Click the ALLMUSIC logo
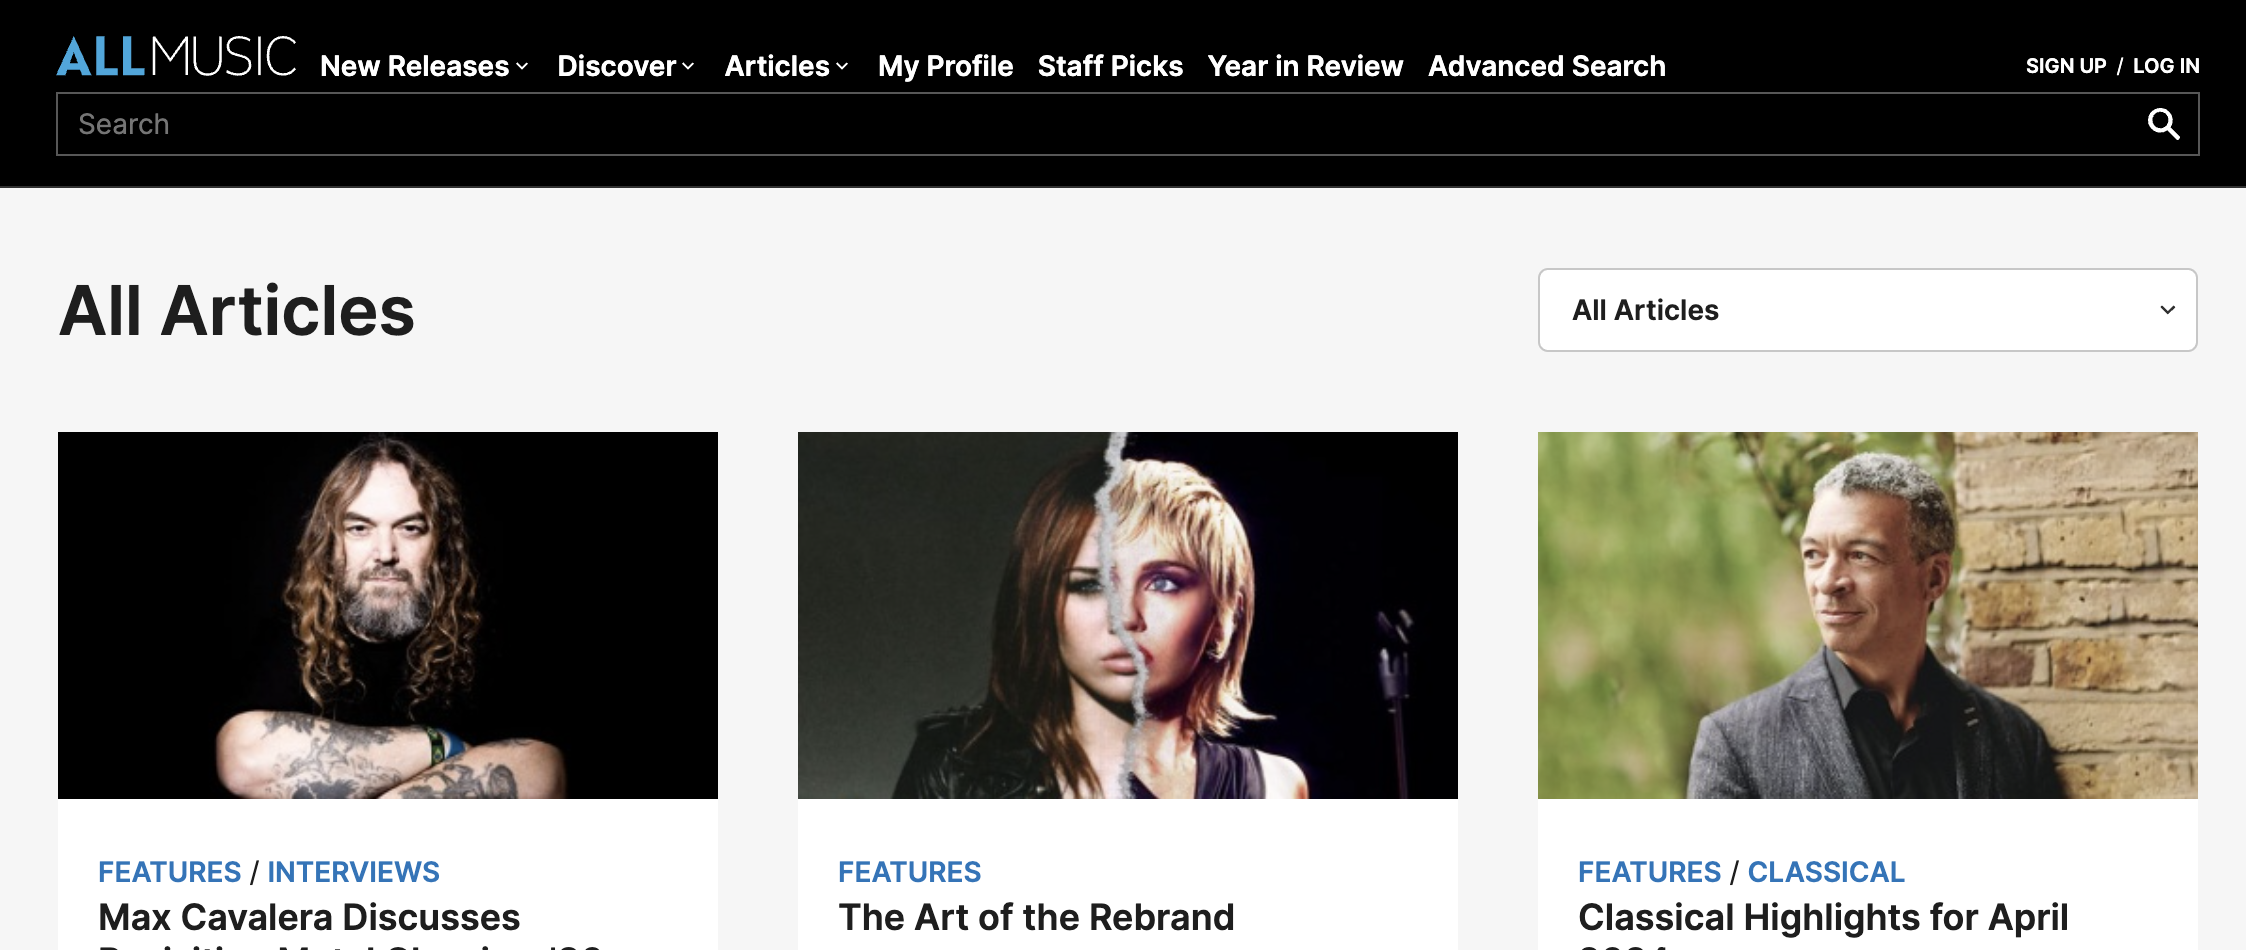Viewport: 2246px width, 950px height. click(176, 57)
